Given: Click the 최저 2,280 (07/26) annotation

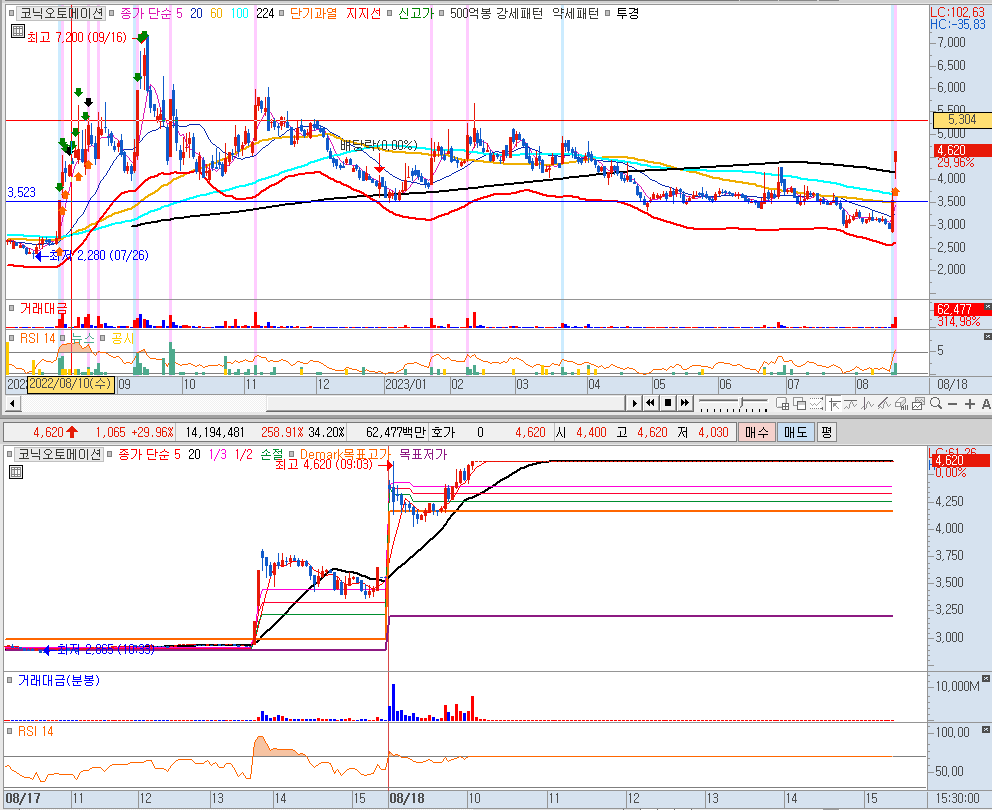Looking at the screenshot, I should [99, 255].
